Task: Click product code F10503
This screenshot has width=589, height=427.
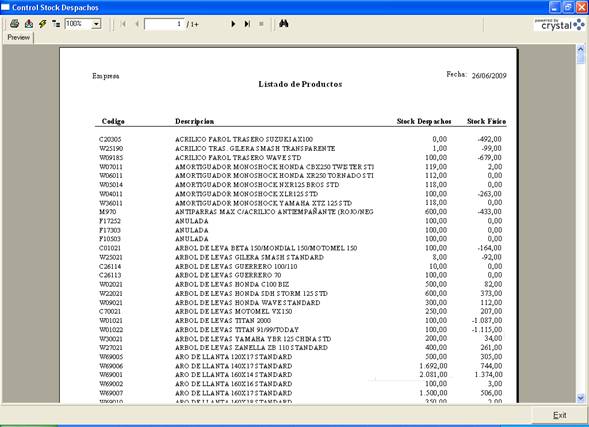Action: [x=110, y=239]
